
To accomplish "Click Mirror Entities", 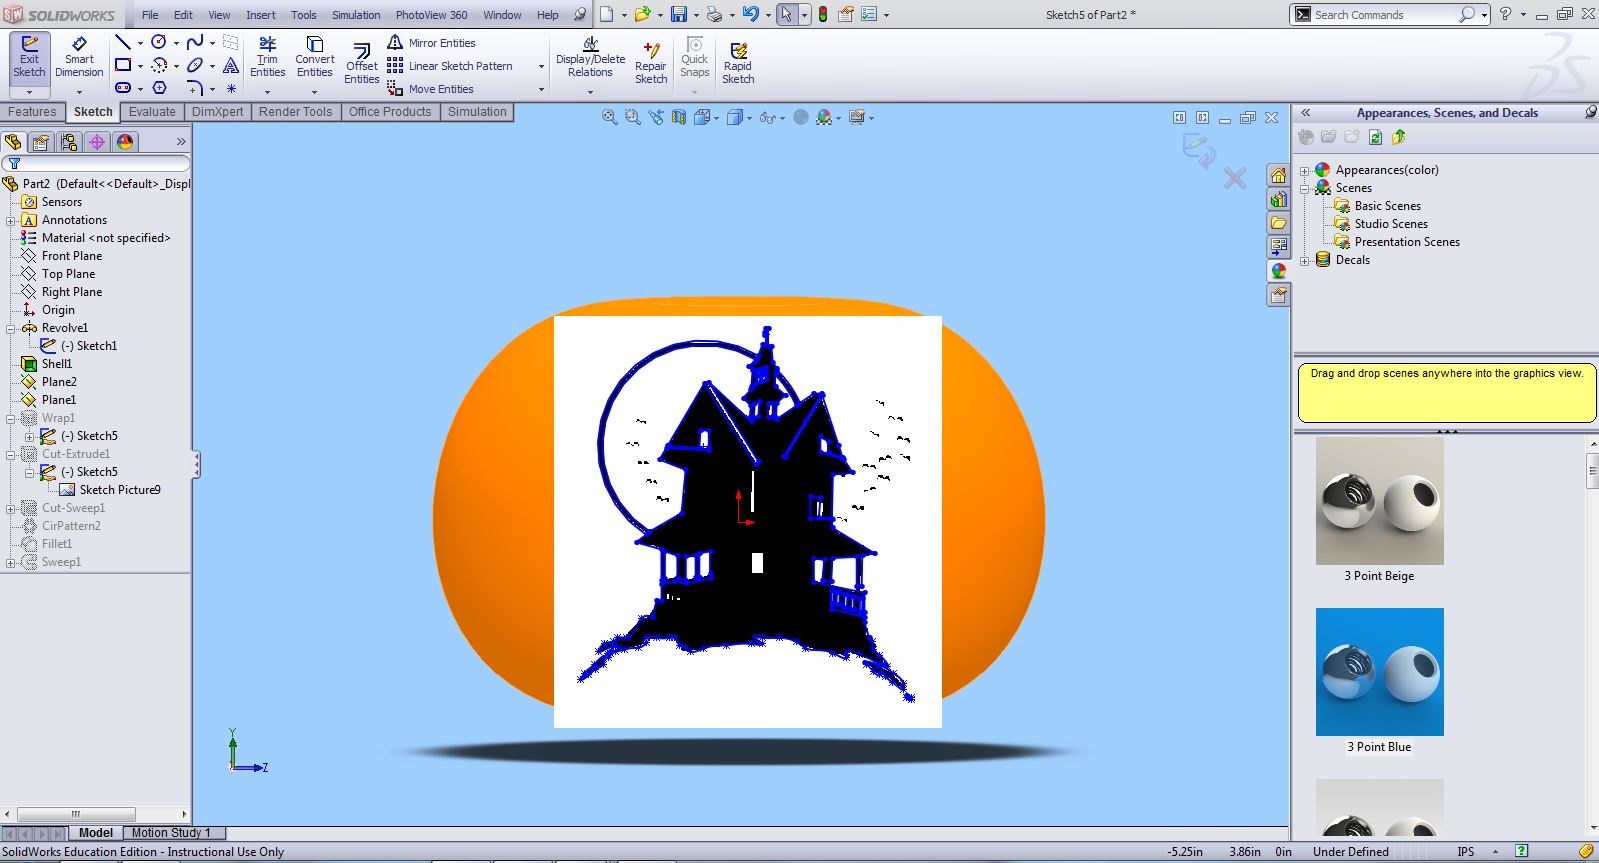I will click(x=431, y=42).
